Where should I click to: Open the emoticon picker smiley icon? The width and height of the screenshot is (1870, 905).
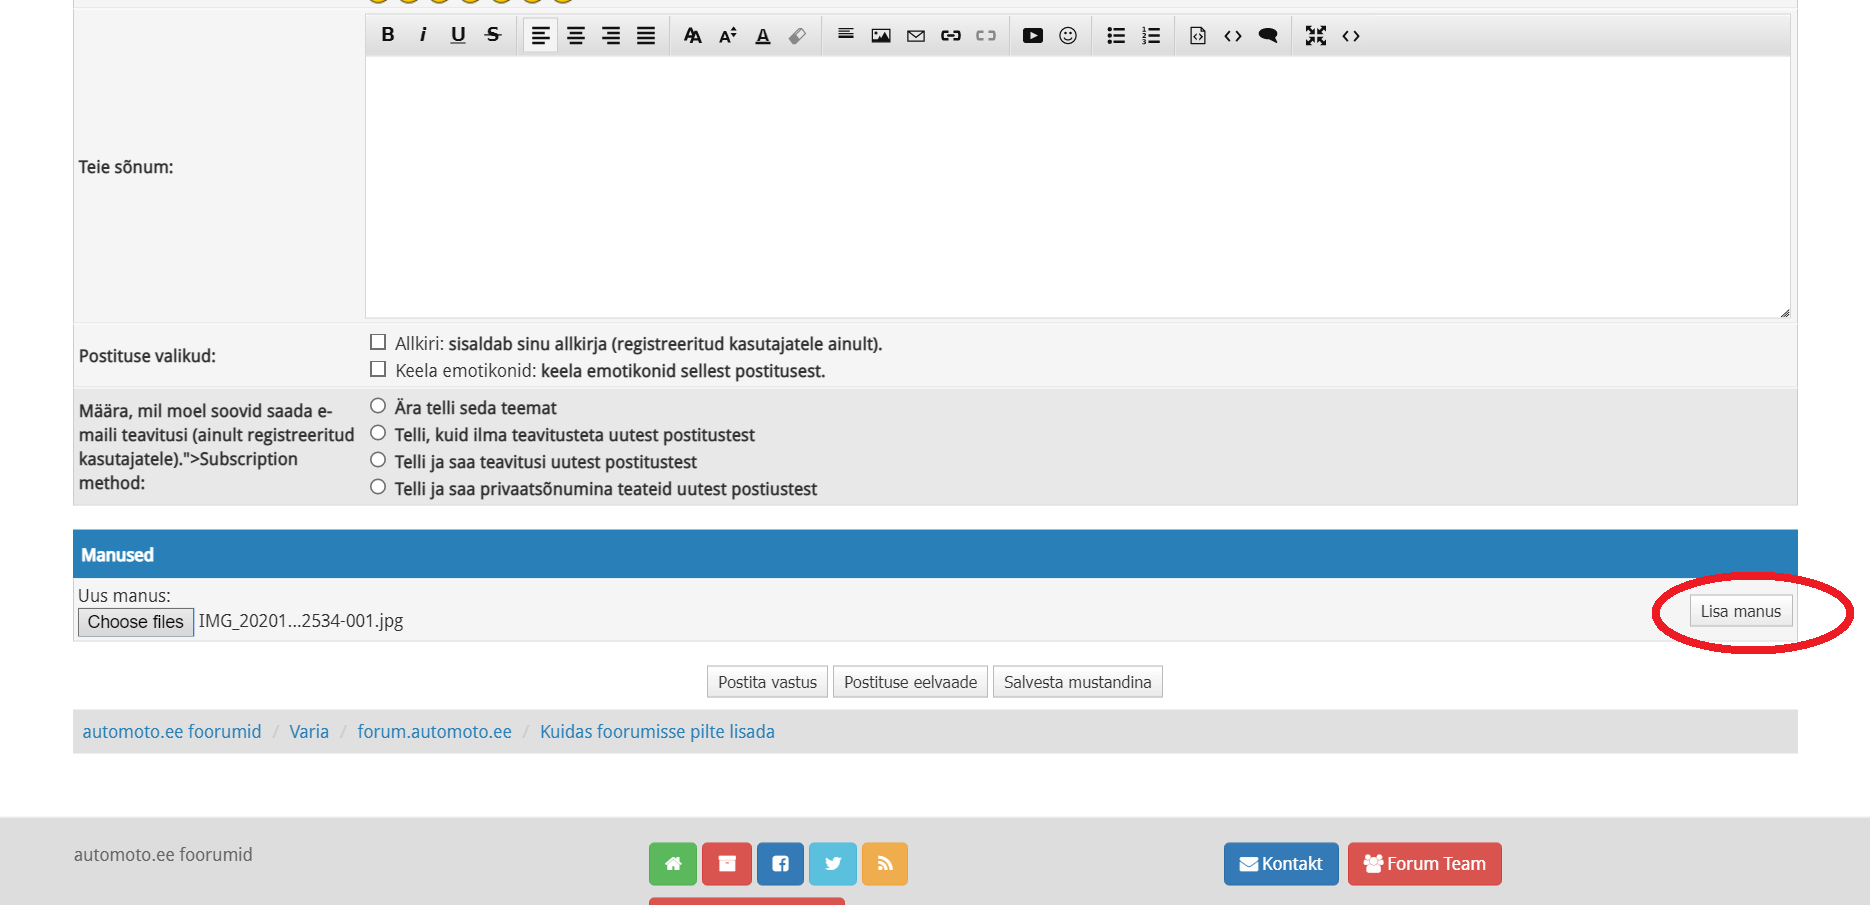(x=1068, y=36)
